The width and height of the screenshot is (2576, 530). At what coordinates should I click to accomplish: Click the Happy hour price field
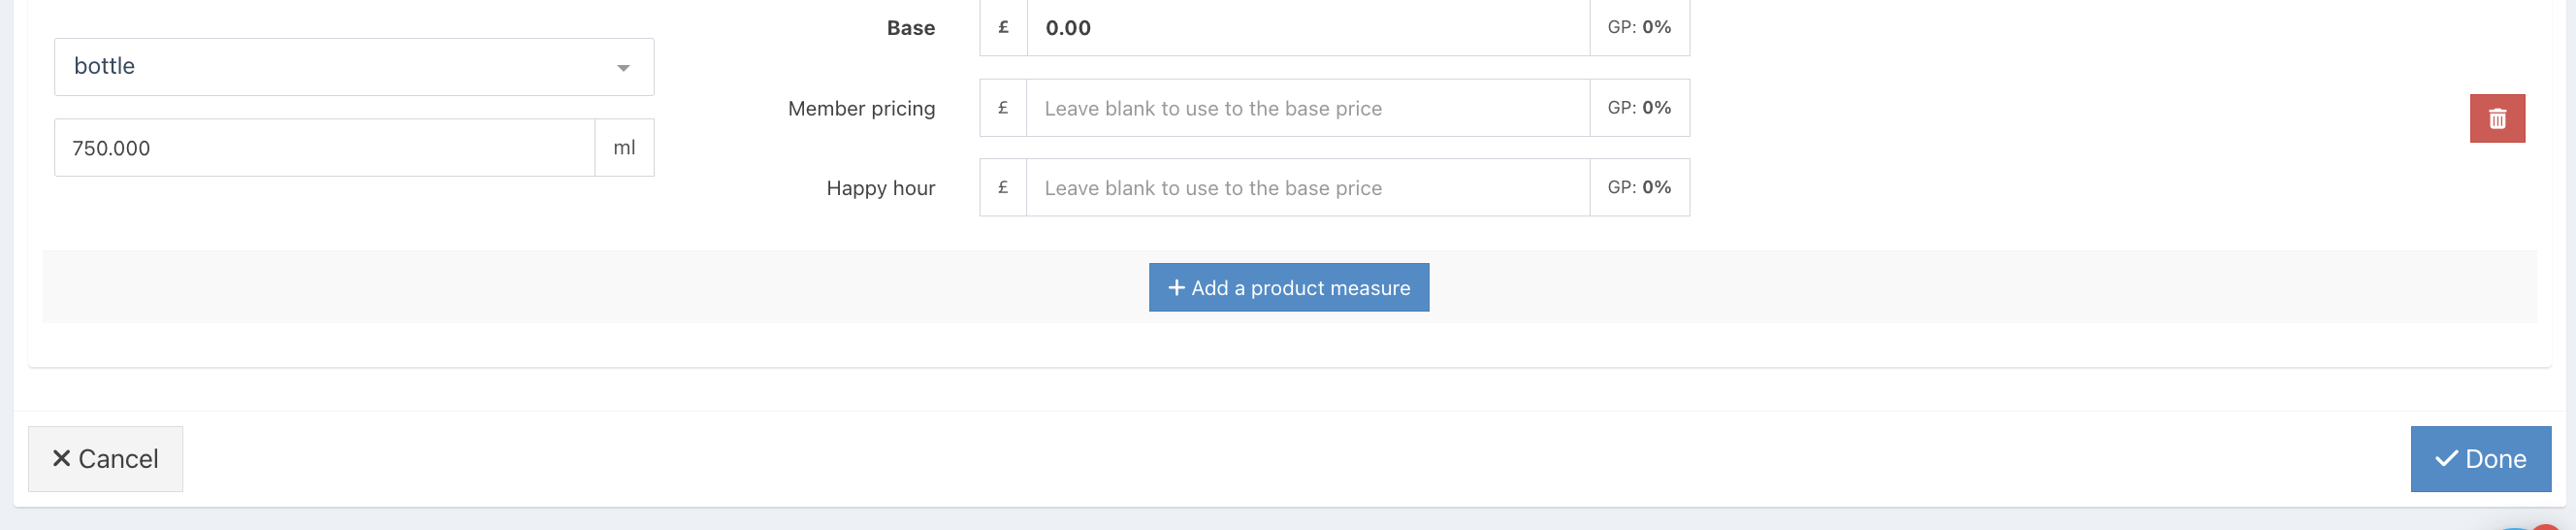pos(1308,188)
